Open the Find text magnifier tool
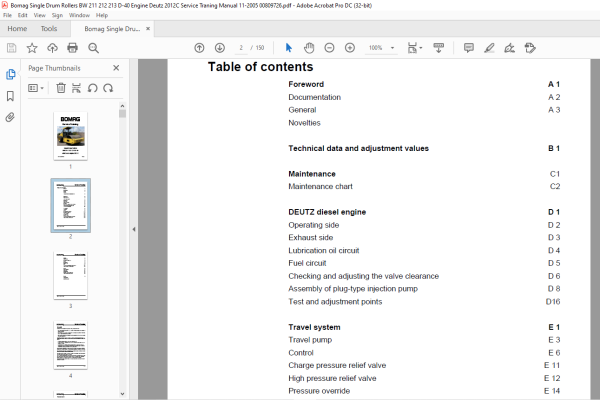Screen dimensions: 600x400 point(93,48)
